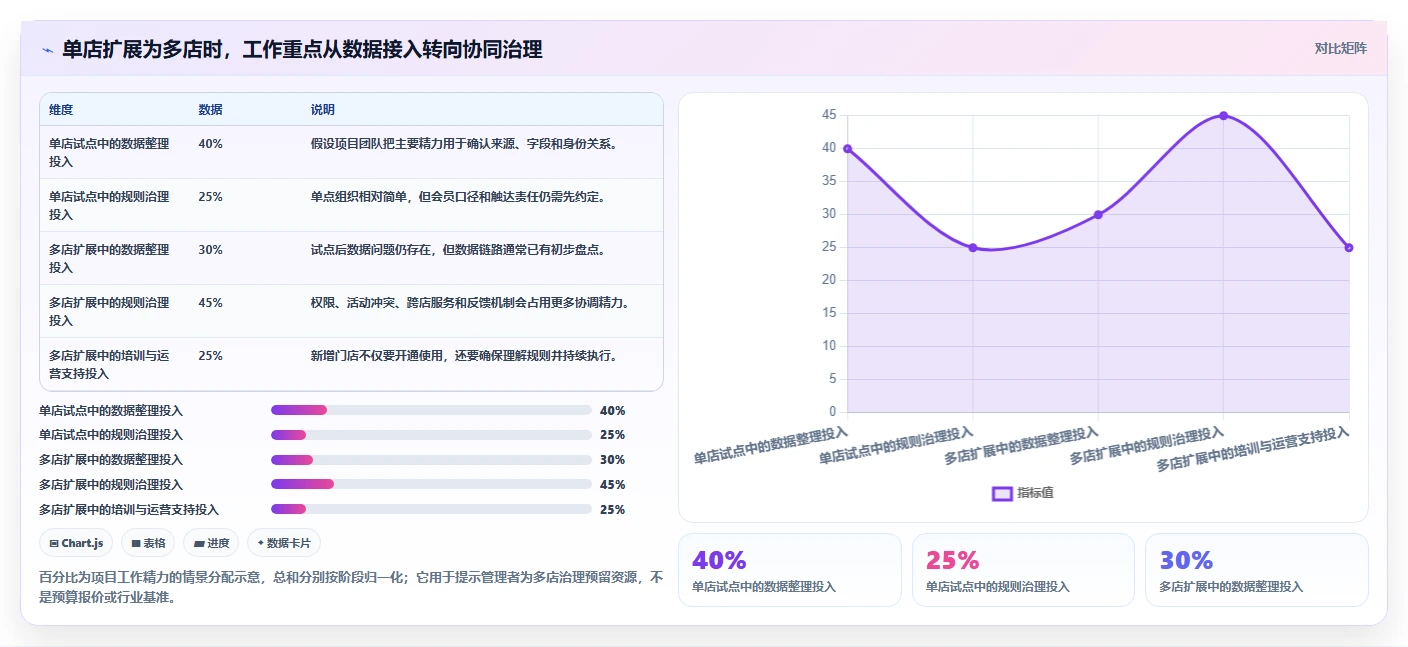1408x647 pixels.
Task: Click table row name 多店扩展中的规则治理投入
Action: click(x=109, y=311)
